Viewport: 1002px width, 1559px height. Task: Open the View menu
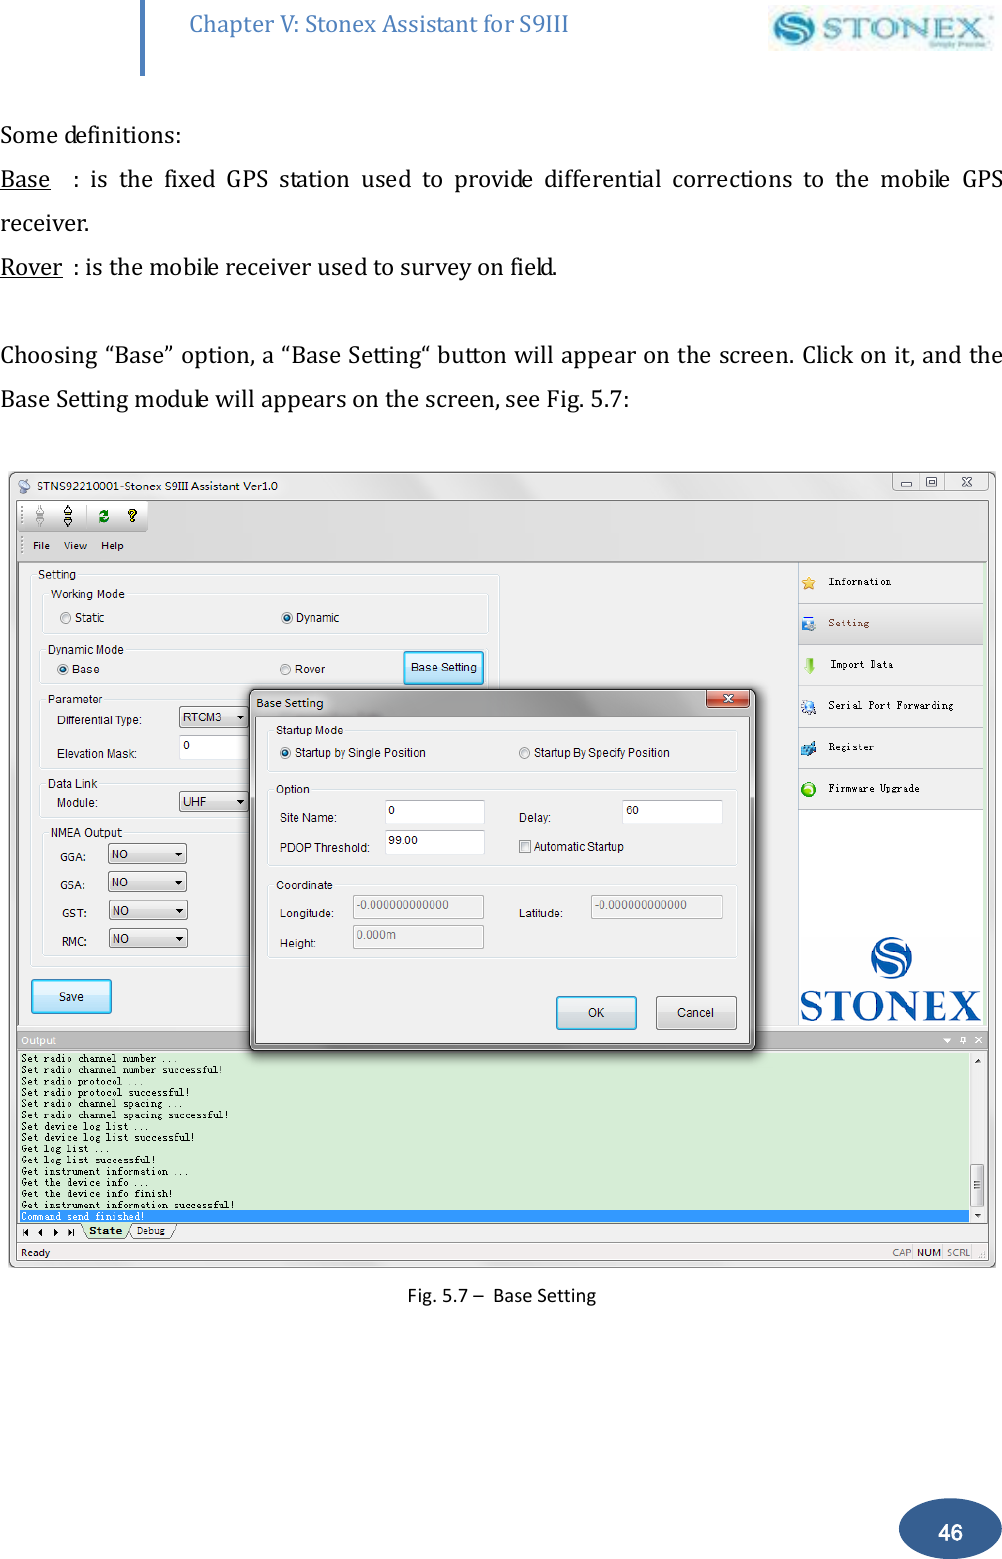click(x=75, y=546)
